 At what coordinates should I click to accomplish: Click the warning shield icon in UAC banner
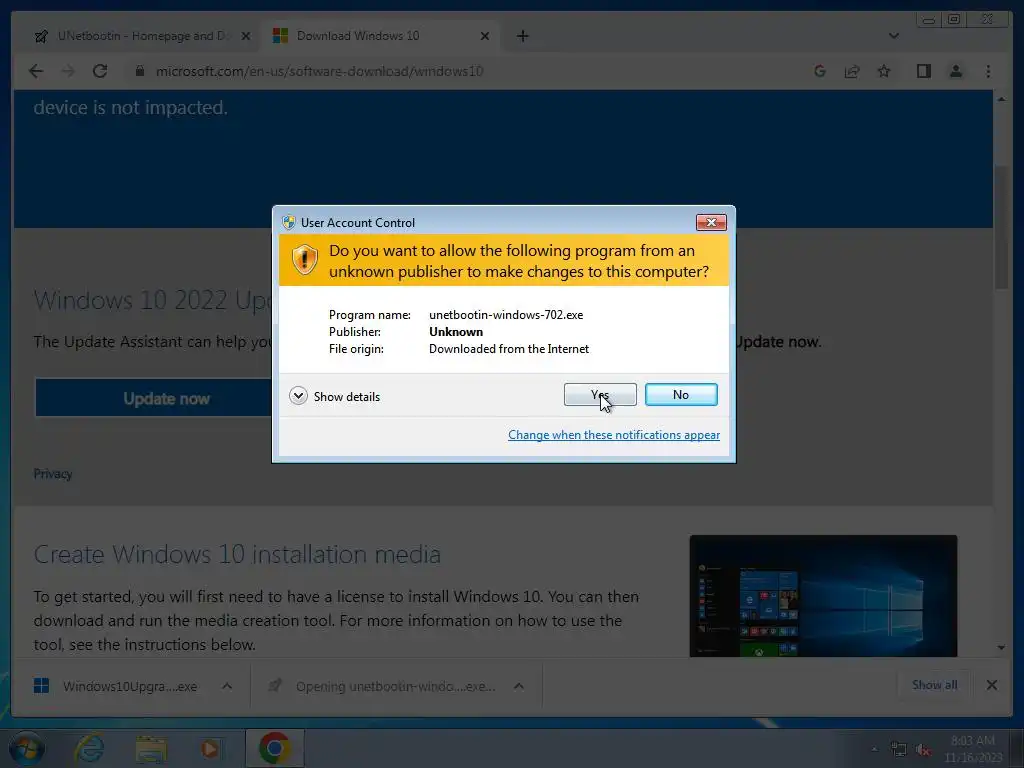(304, 260)
